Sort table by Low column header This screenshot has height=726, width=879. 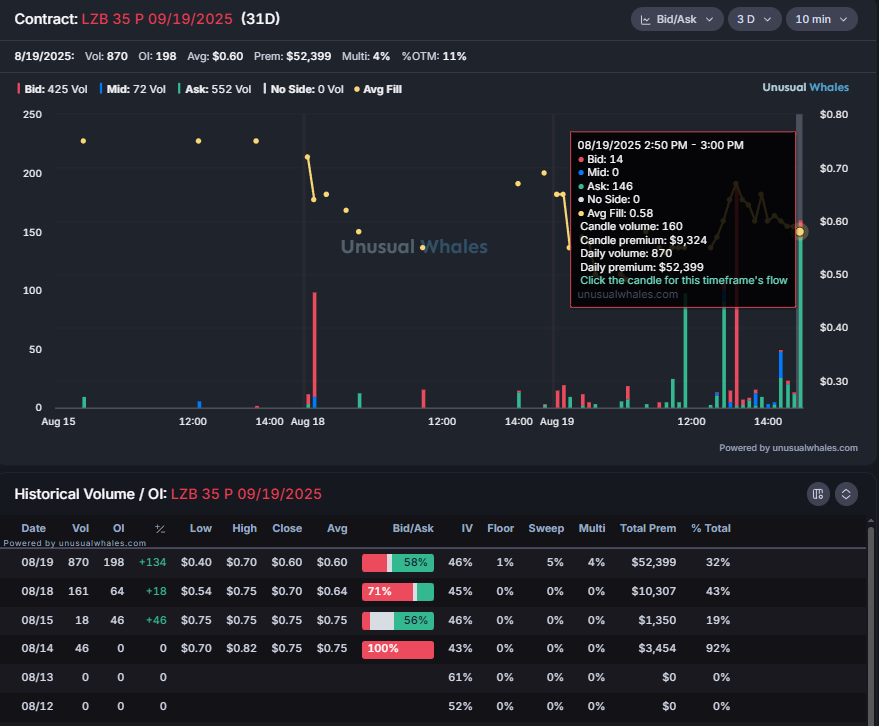tap(201, 528)
